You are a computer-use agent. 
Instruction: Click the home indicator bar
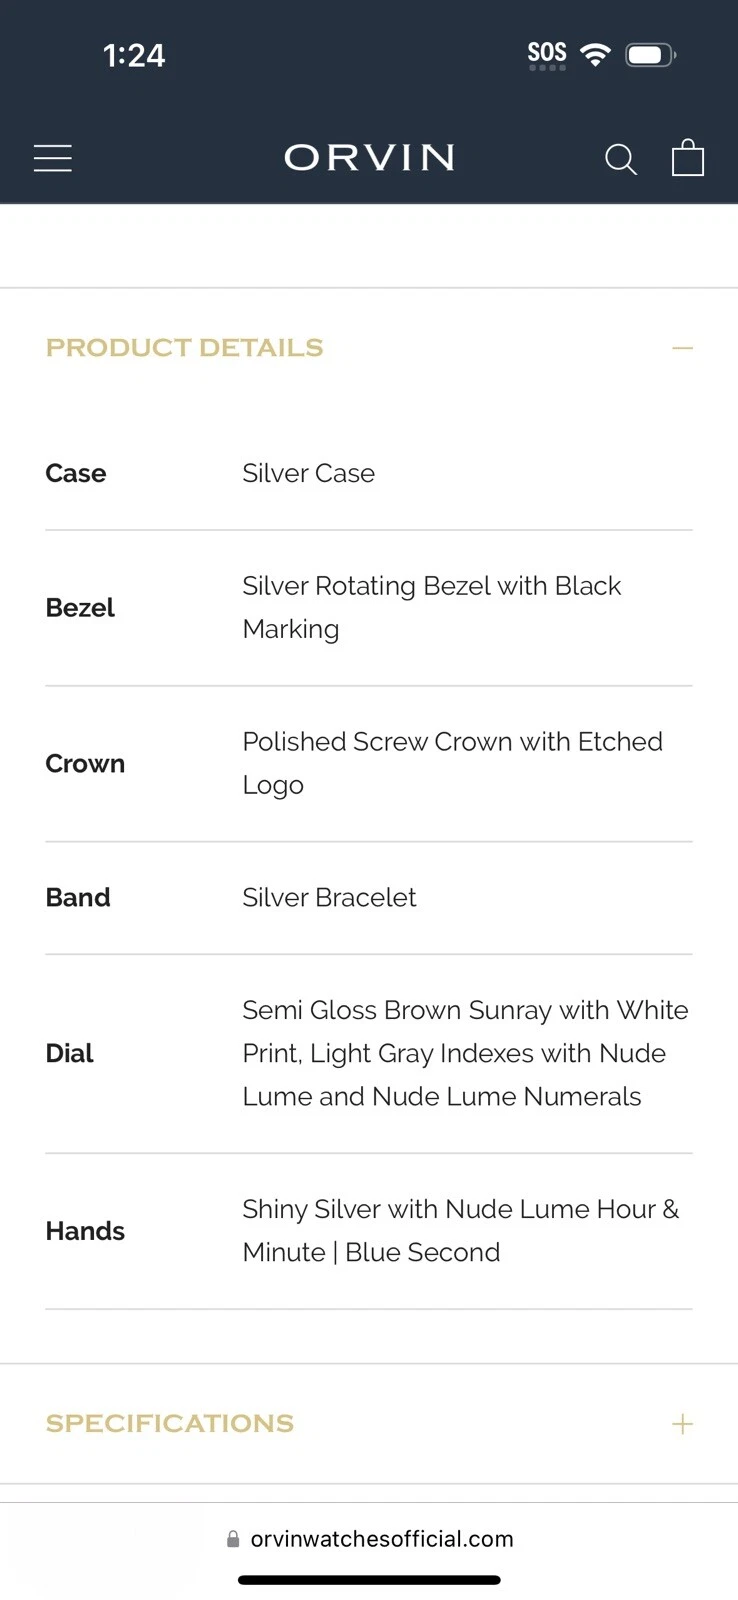[x=369, y=1580]
